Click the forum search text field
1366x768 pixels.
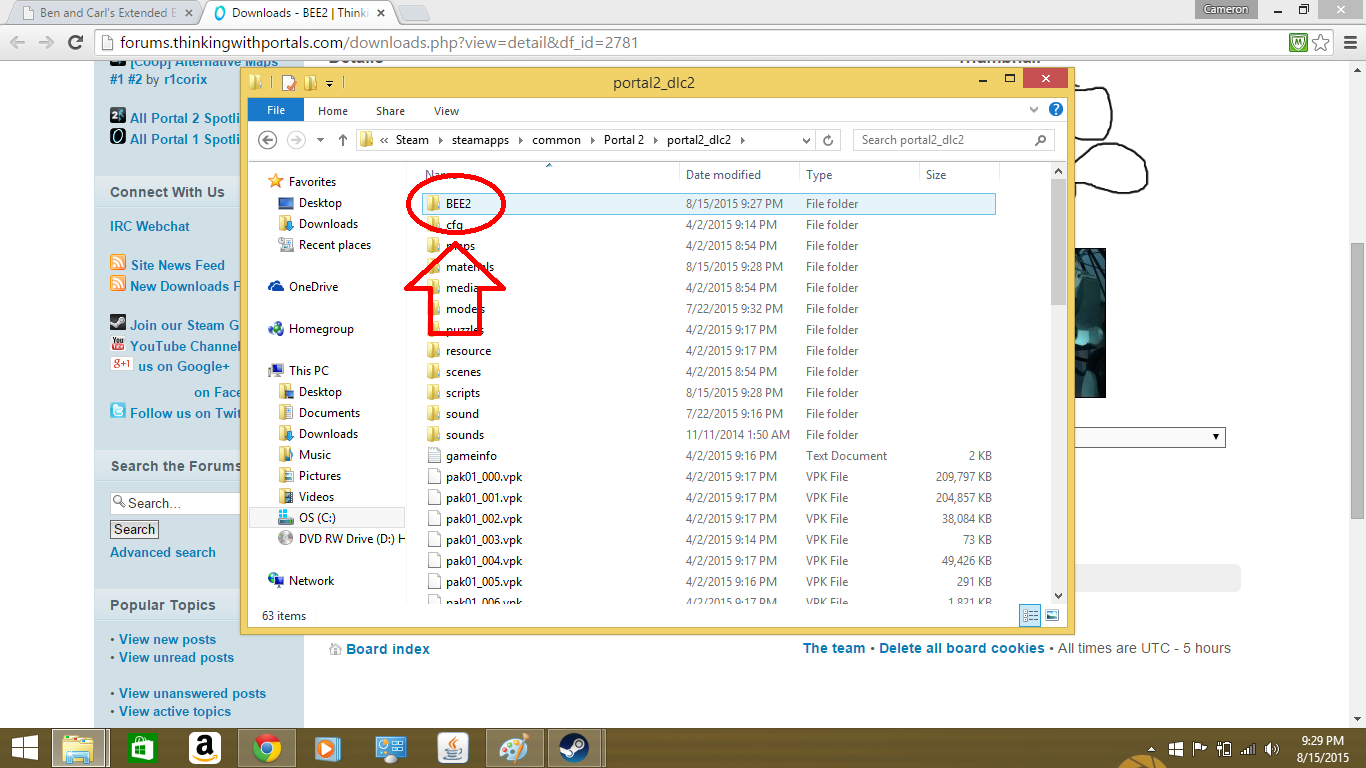[176, 502]
